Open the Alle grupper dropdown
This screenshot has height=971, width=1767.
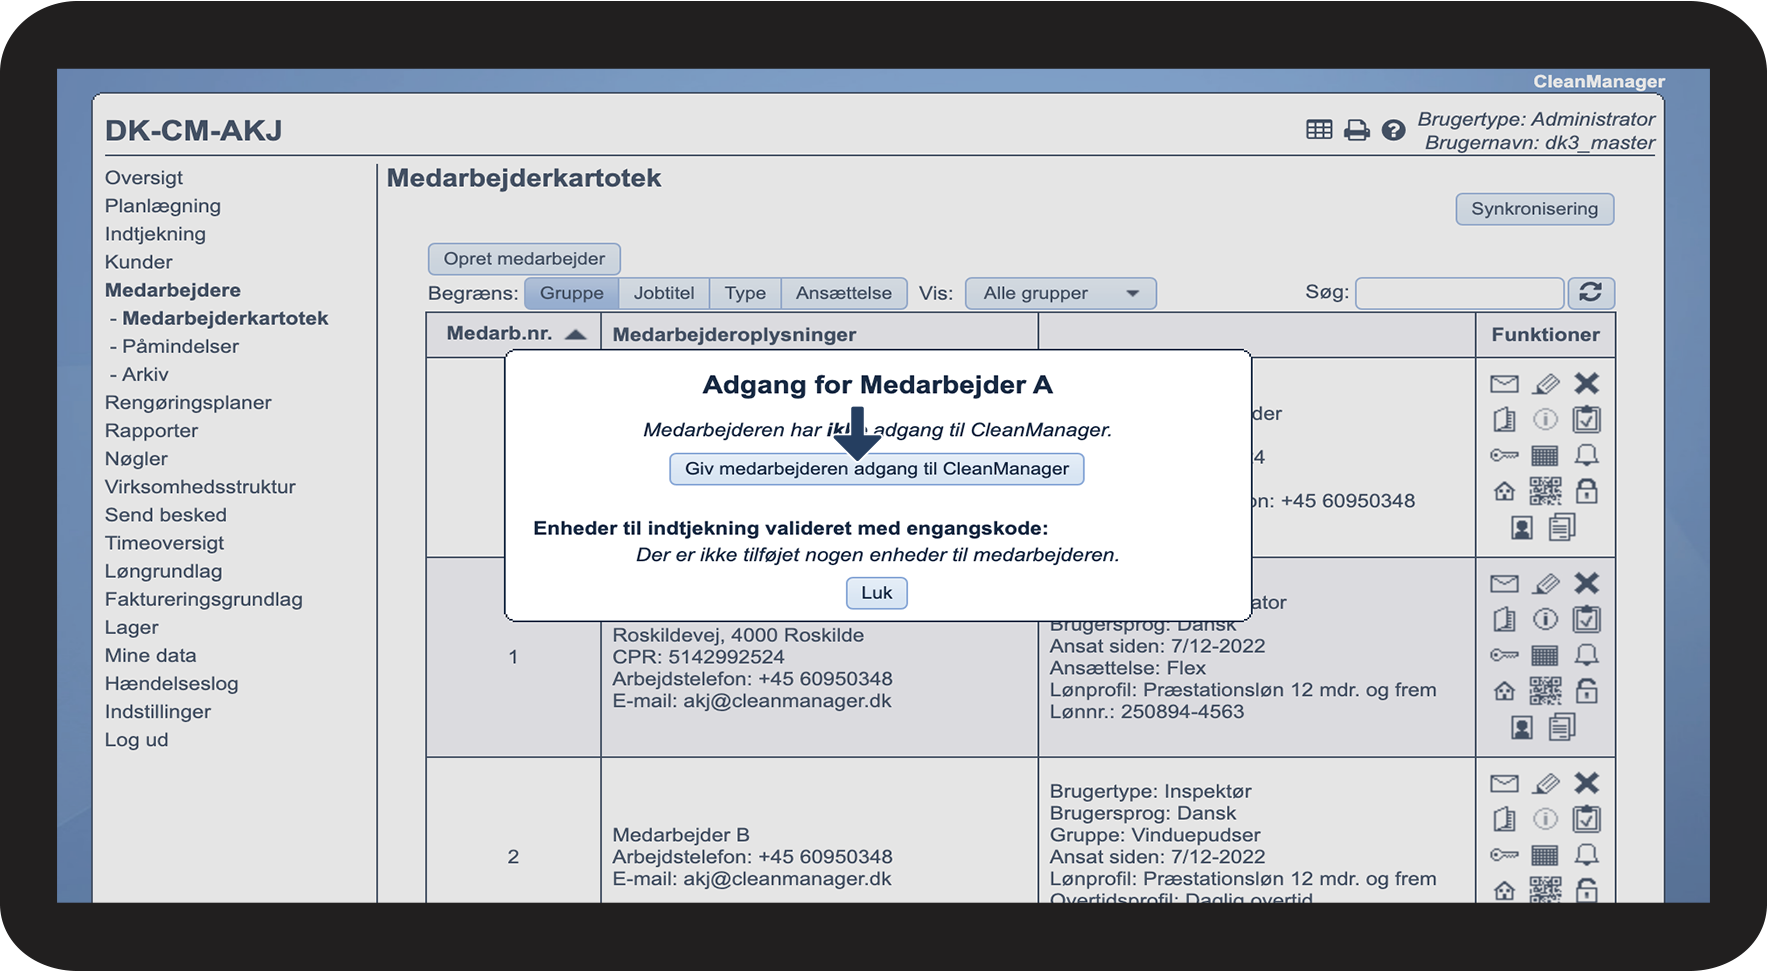tap(1061, 293)
